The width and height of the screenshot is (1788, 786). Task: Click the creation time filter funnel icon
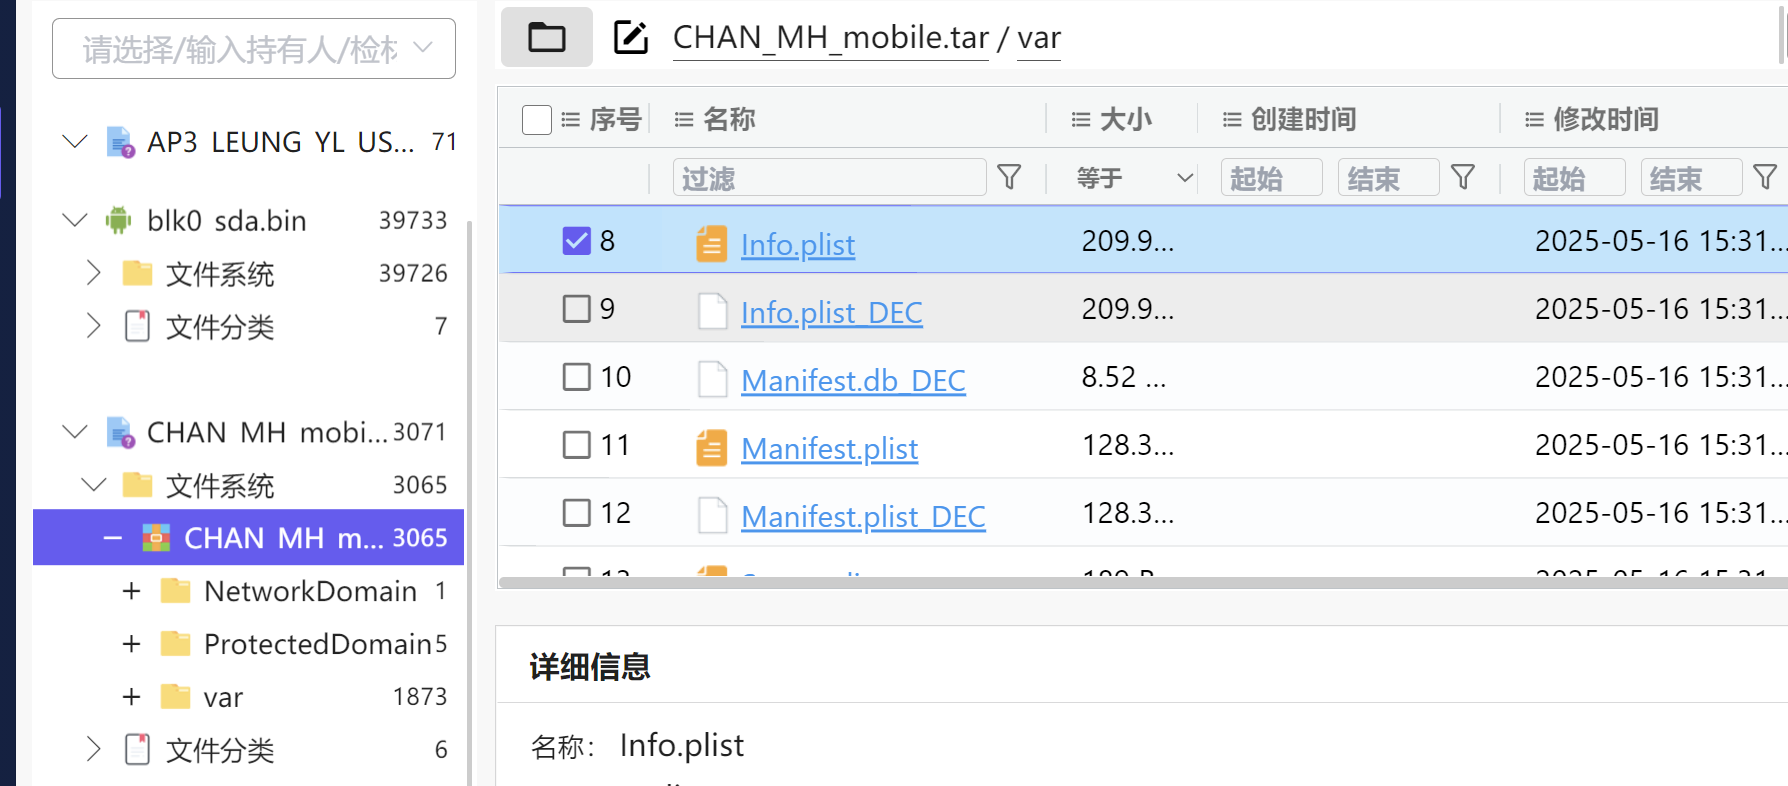click(x=1463, y=178)
